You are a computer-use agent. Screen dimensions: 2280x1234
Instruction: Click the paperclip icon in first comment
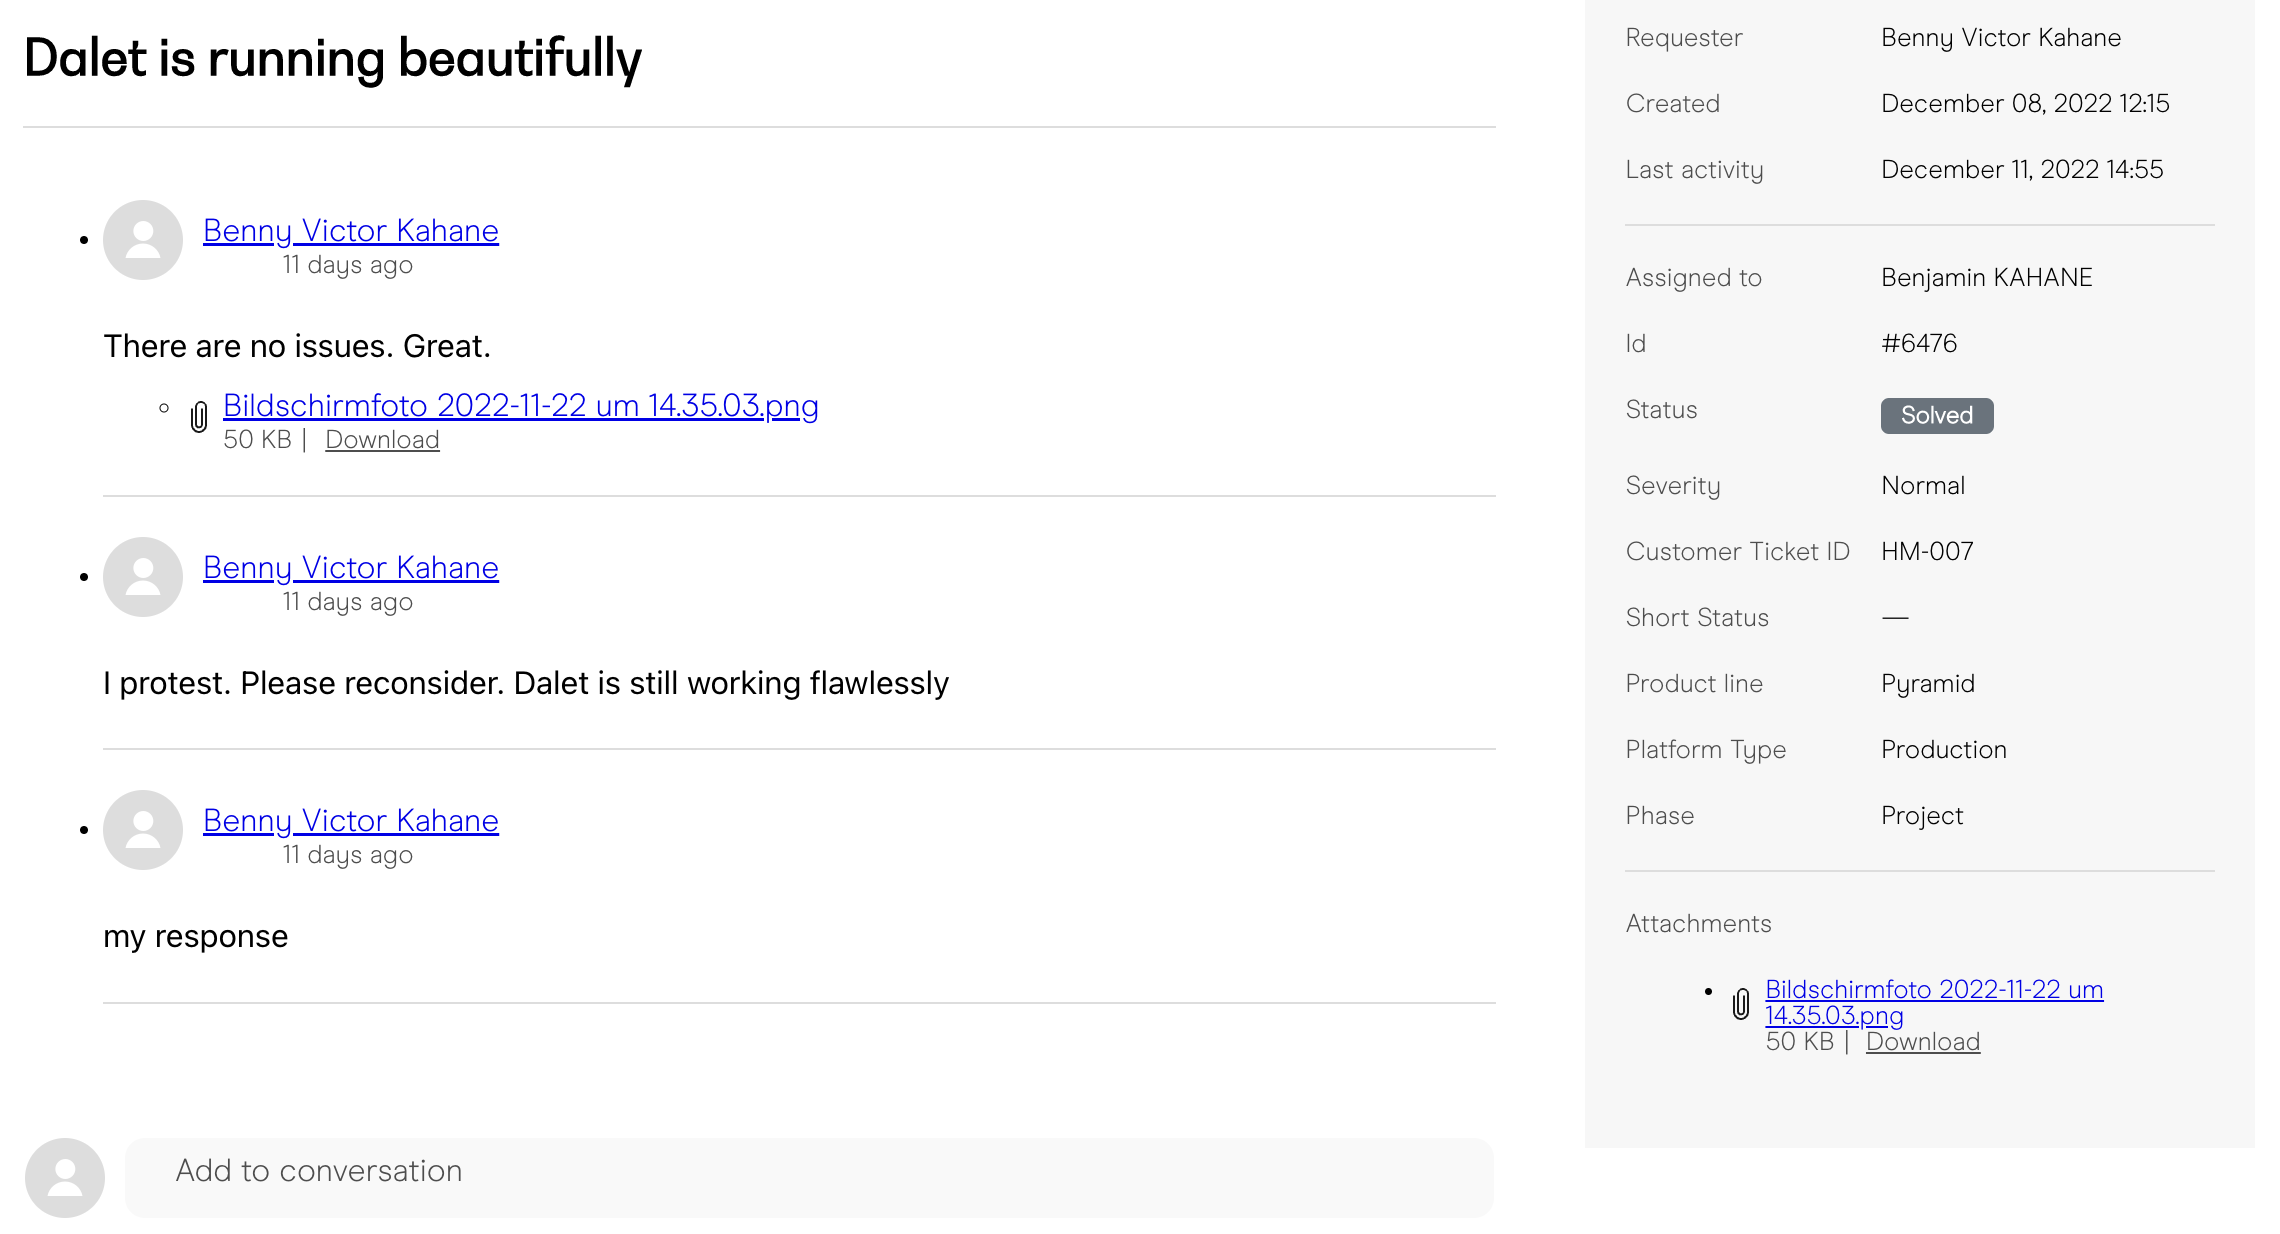point(199,417)
